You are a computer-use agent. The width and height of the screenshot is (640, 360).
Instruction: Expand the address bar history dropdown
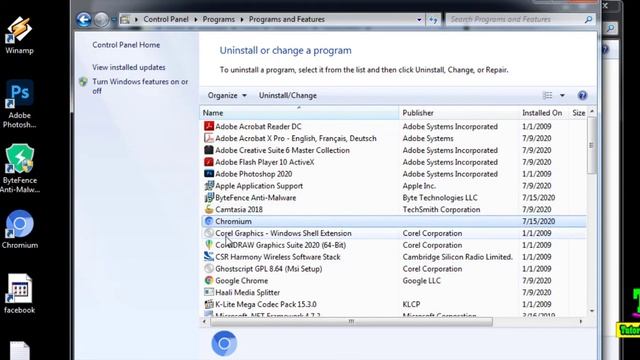pos(419,20)
